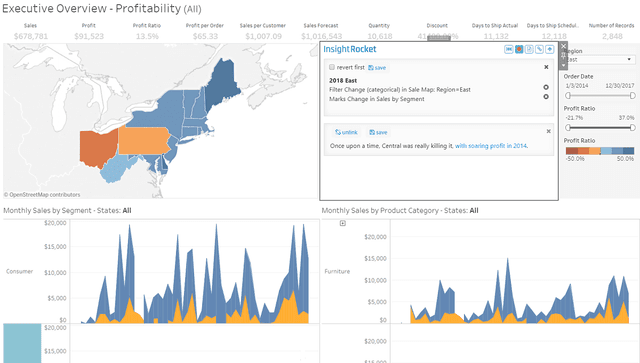Screen dimensions: 640x363
Task: Click the pin icon on panel side handle
Action: 564,56
